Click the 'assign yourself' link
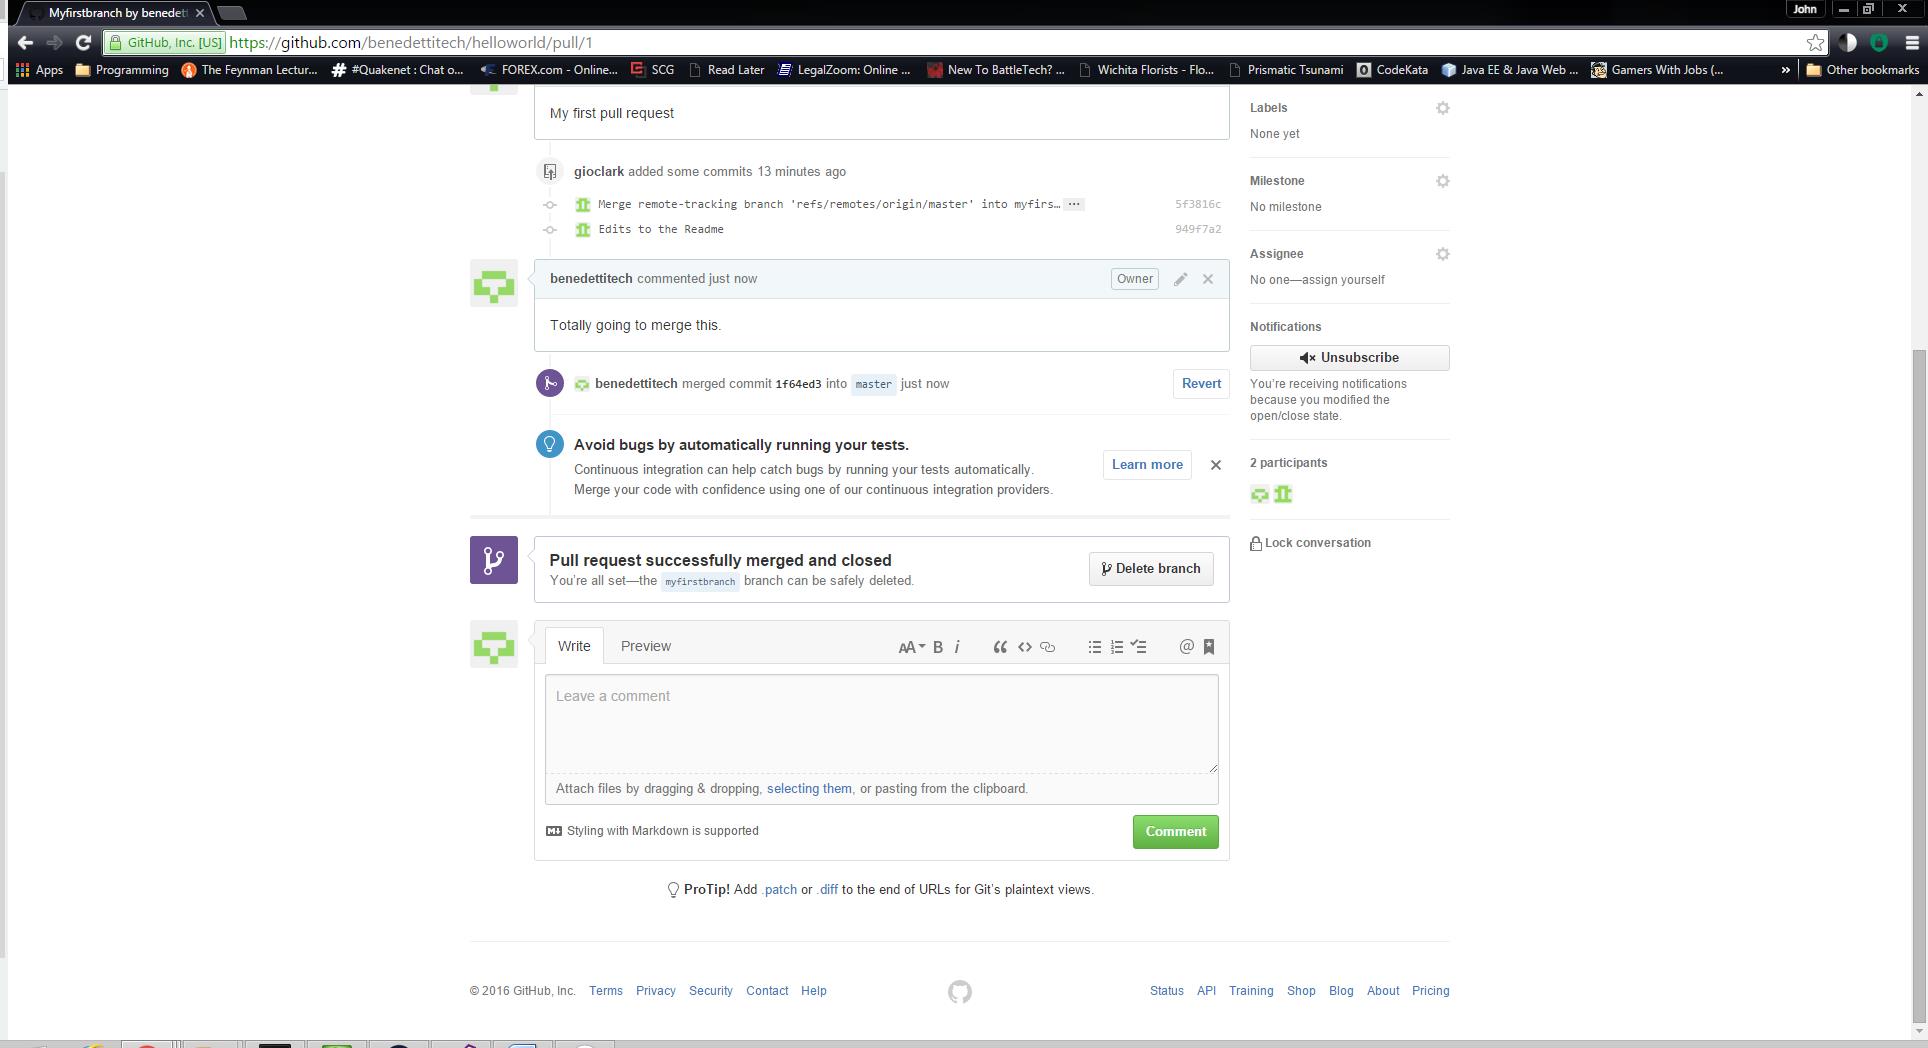 tap(1342, 280)
